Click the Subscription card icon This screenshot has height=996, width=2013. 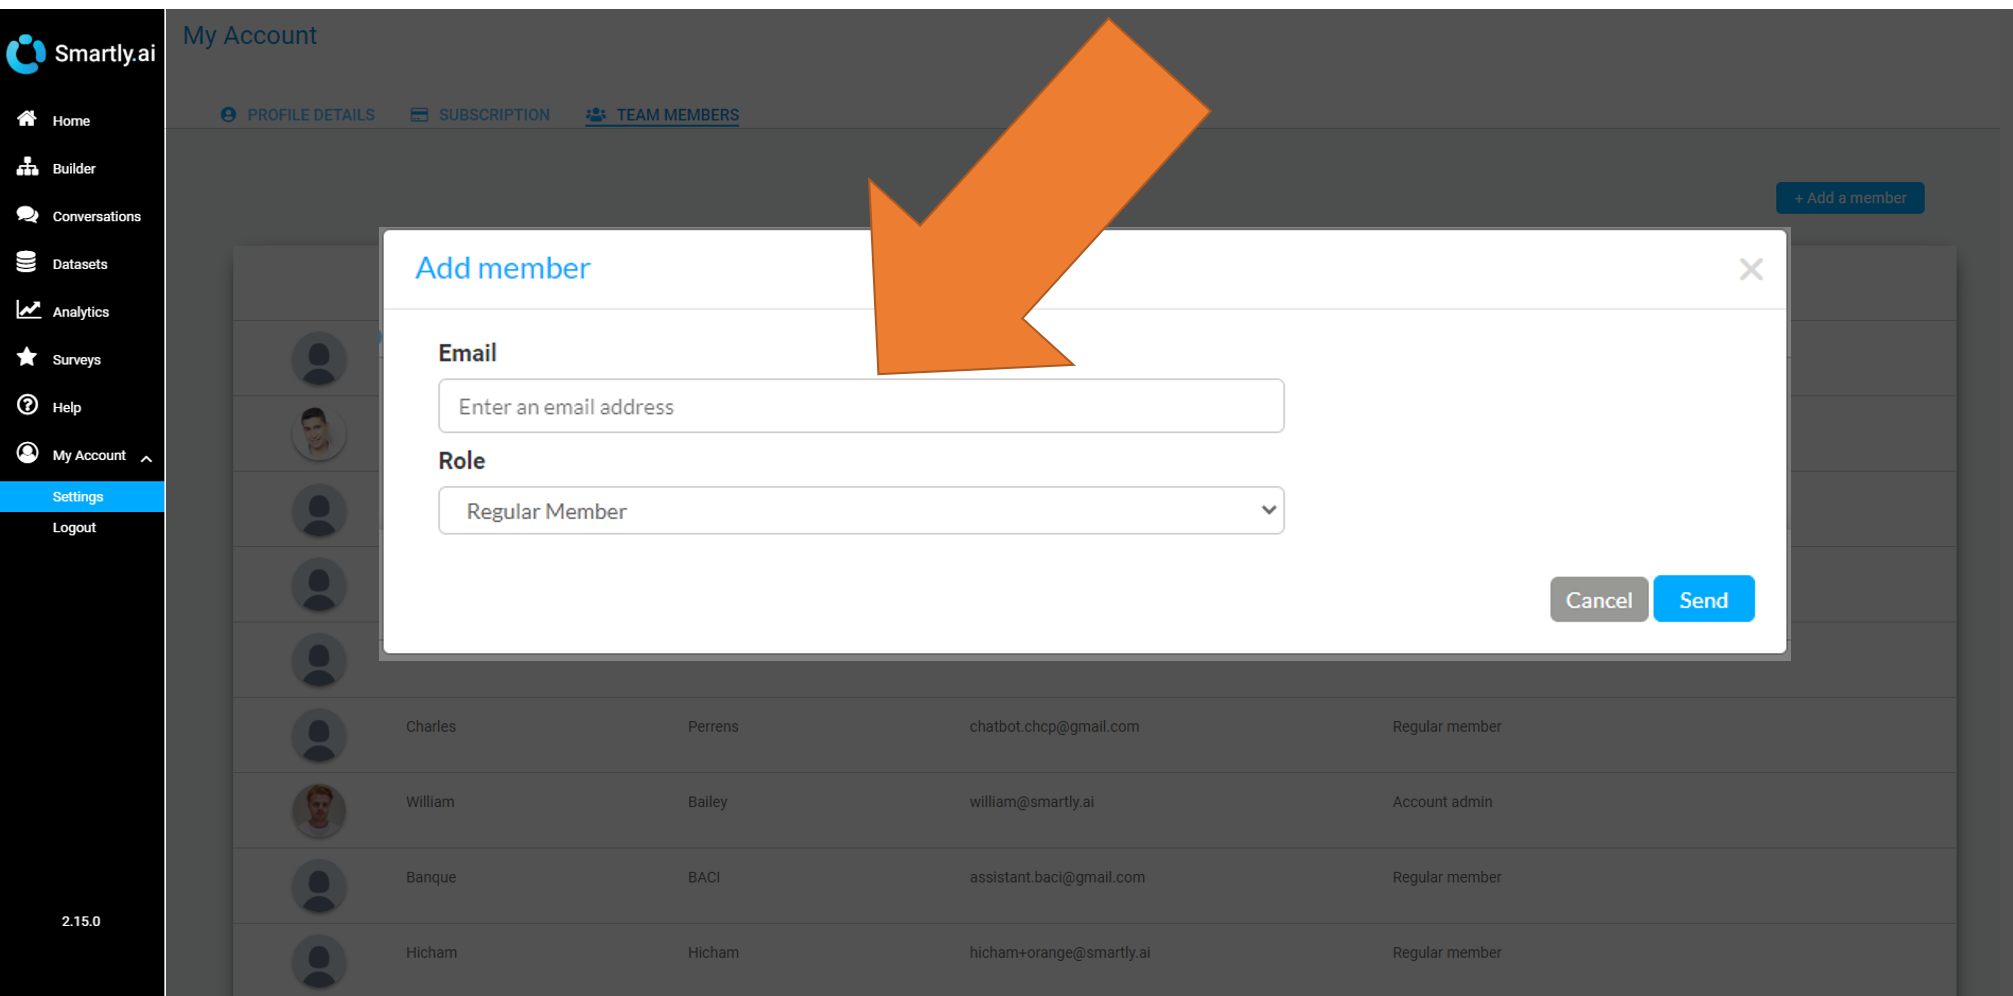point(419,115)
